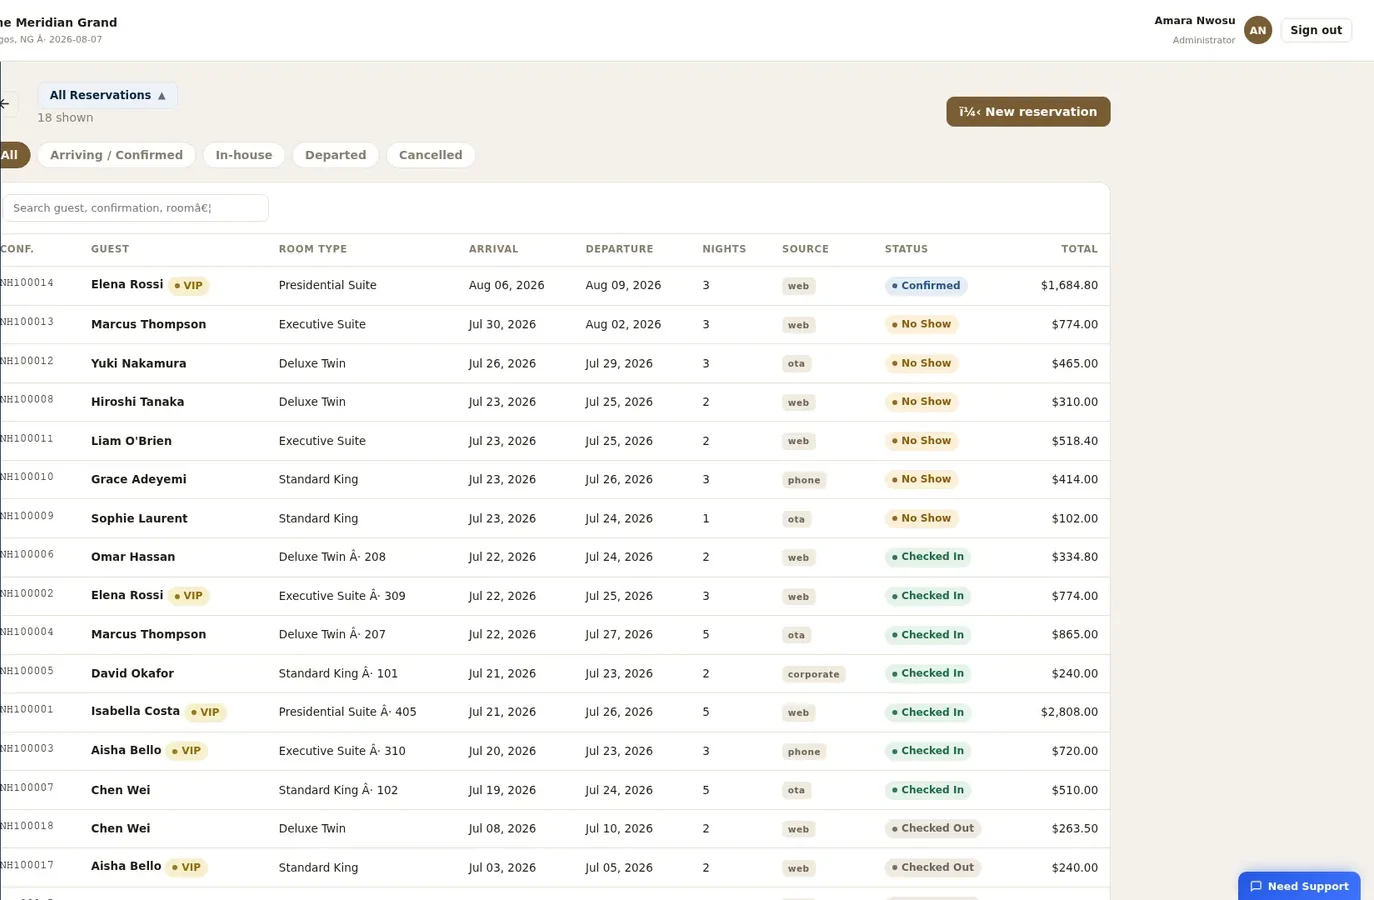Expand the All Reservations dropdown
The width and height of the screenshot is (1374, 900).
(x=107, y=95)
